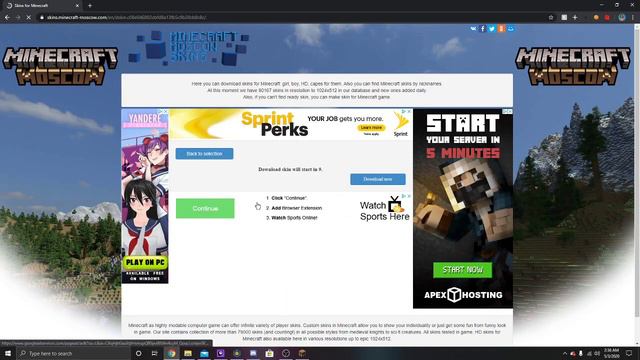The image size is (640, 360).
Task: Close the Apex Hosting ad via corner X
Action: (509, 111)
